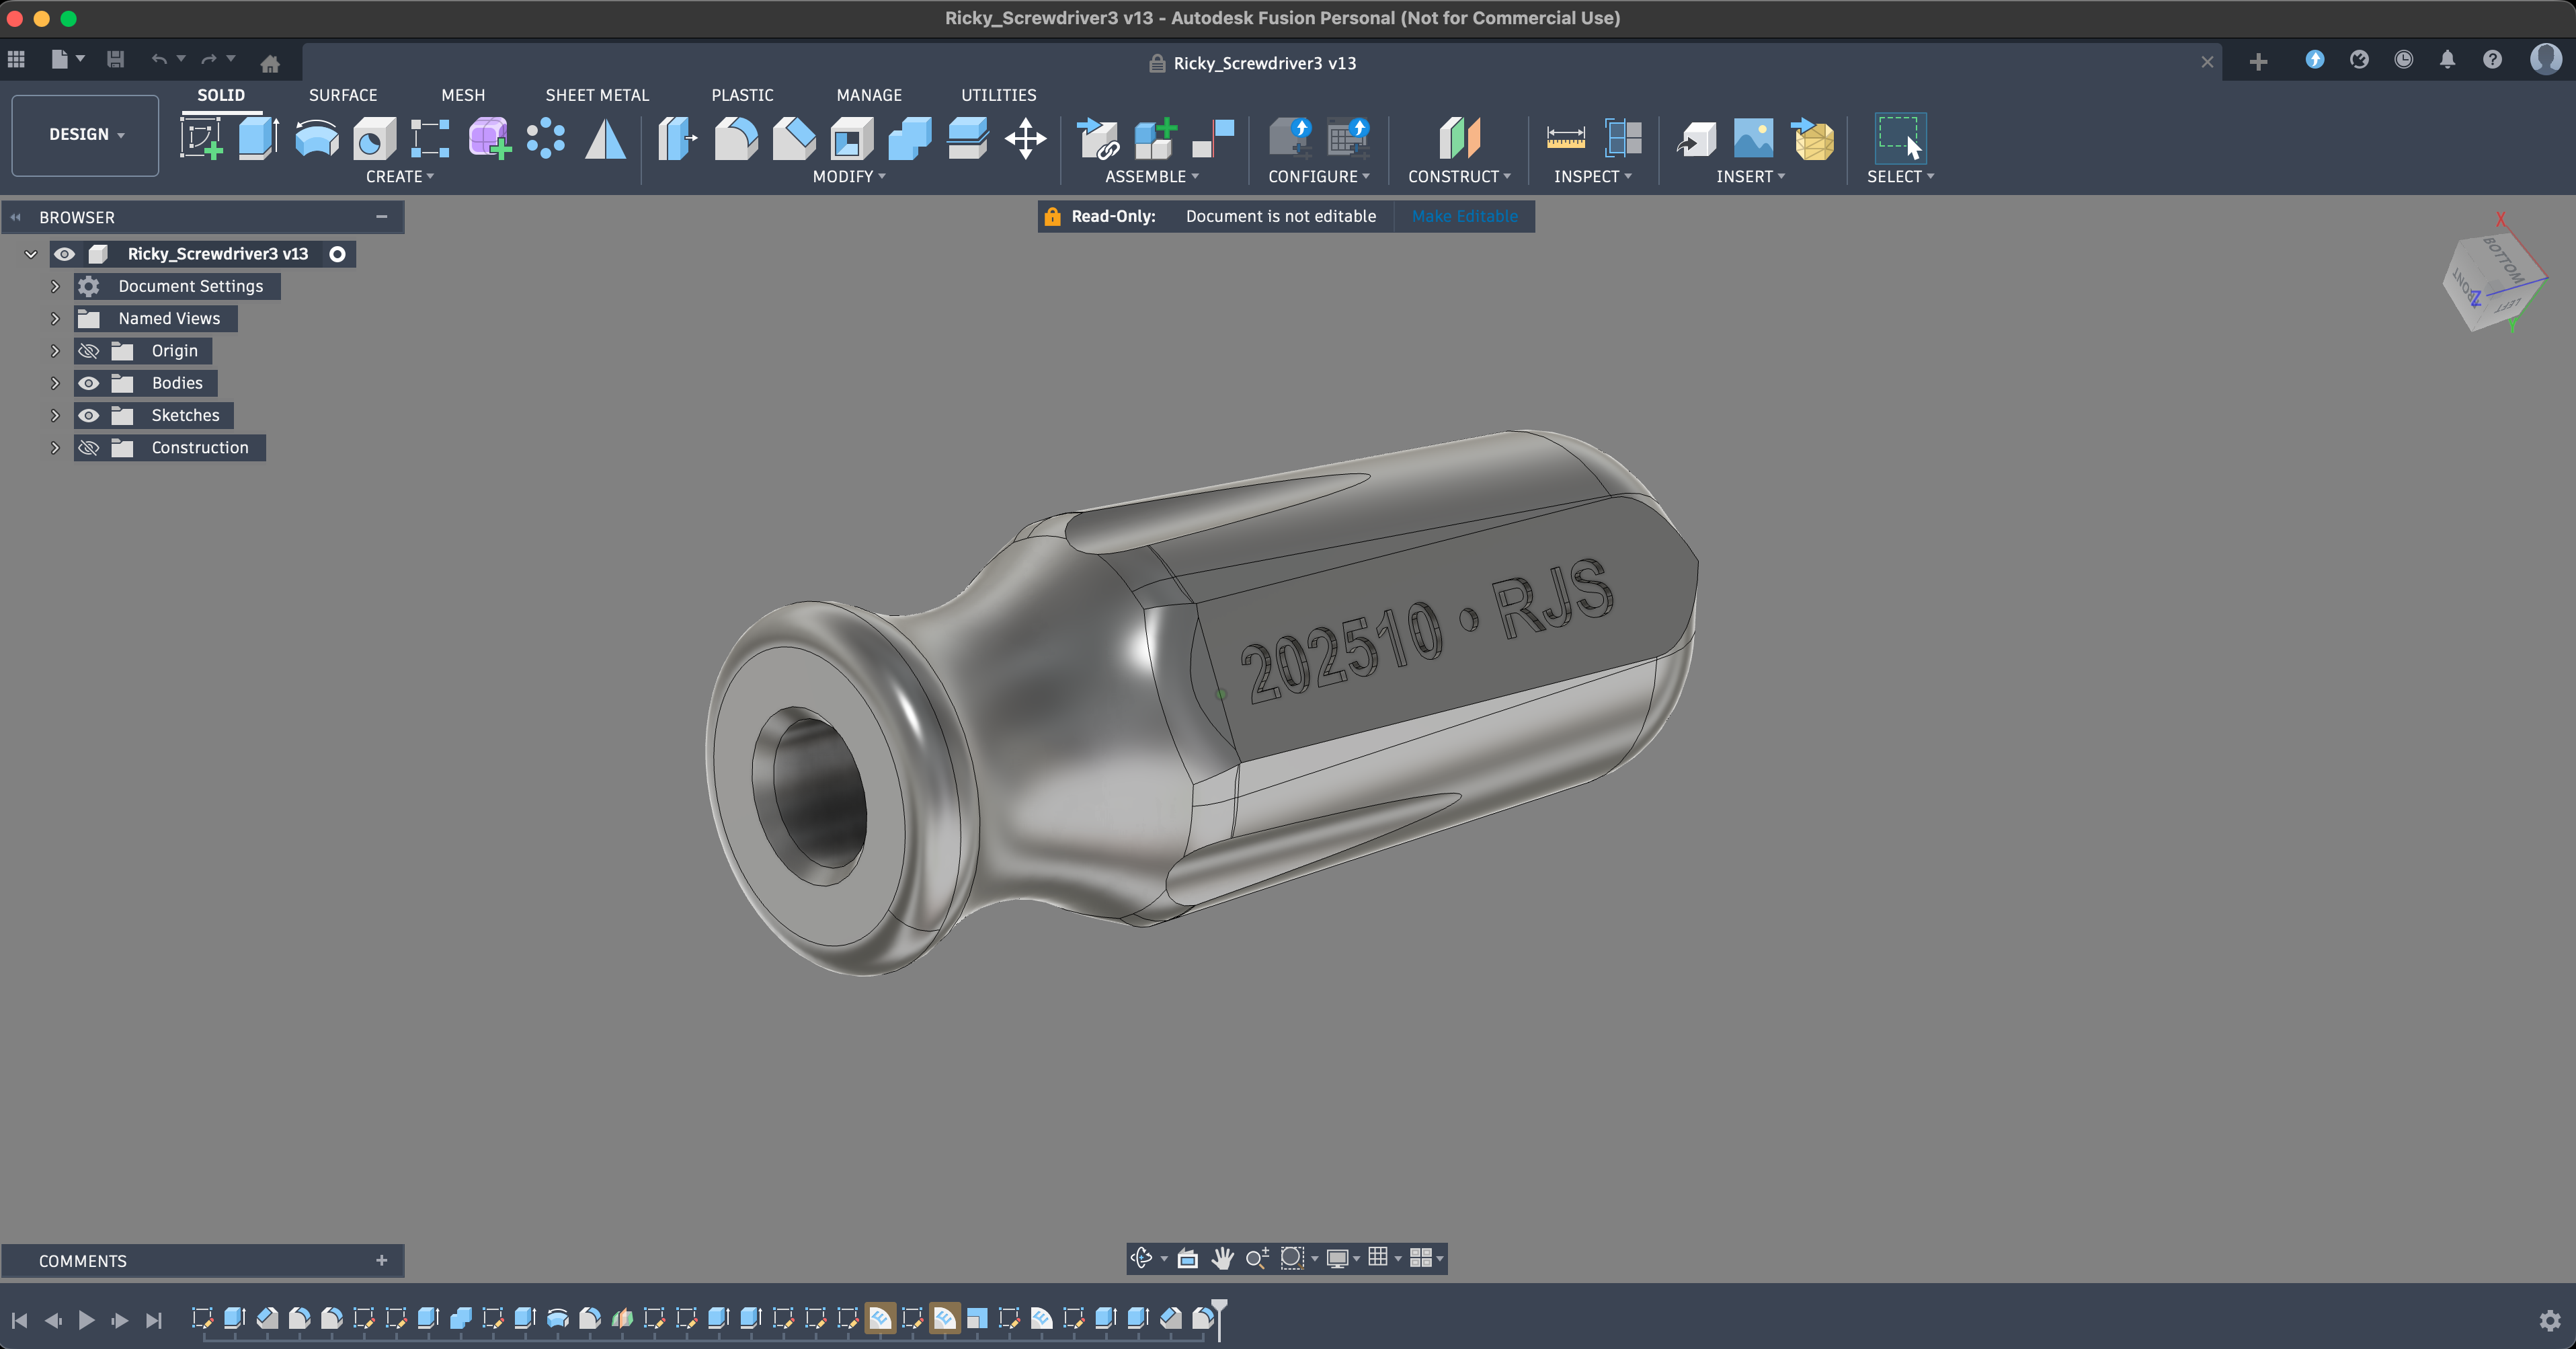The height and width of the screenshot is (1349, 2576).
Task: Select the Pan hand tool
Action: (x=1222, y=1258)
